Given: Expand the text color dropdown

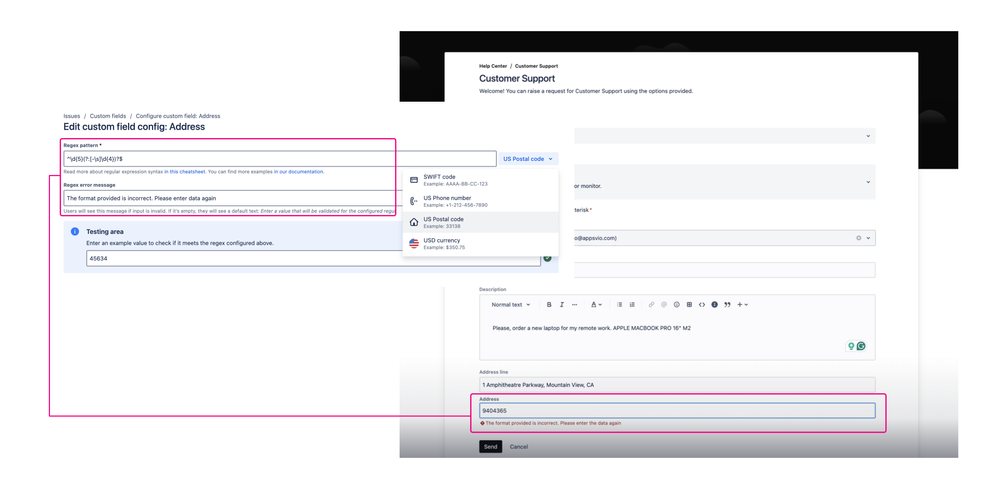Looking at the screenshot, I should [x=596, y=305].
